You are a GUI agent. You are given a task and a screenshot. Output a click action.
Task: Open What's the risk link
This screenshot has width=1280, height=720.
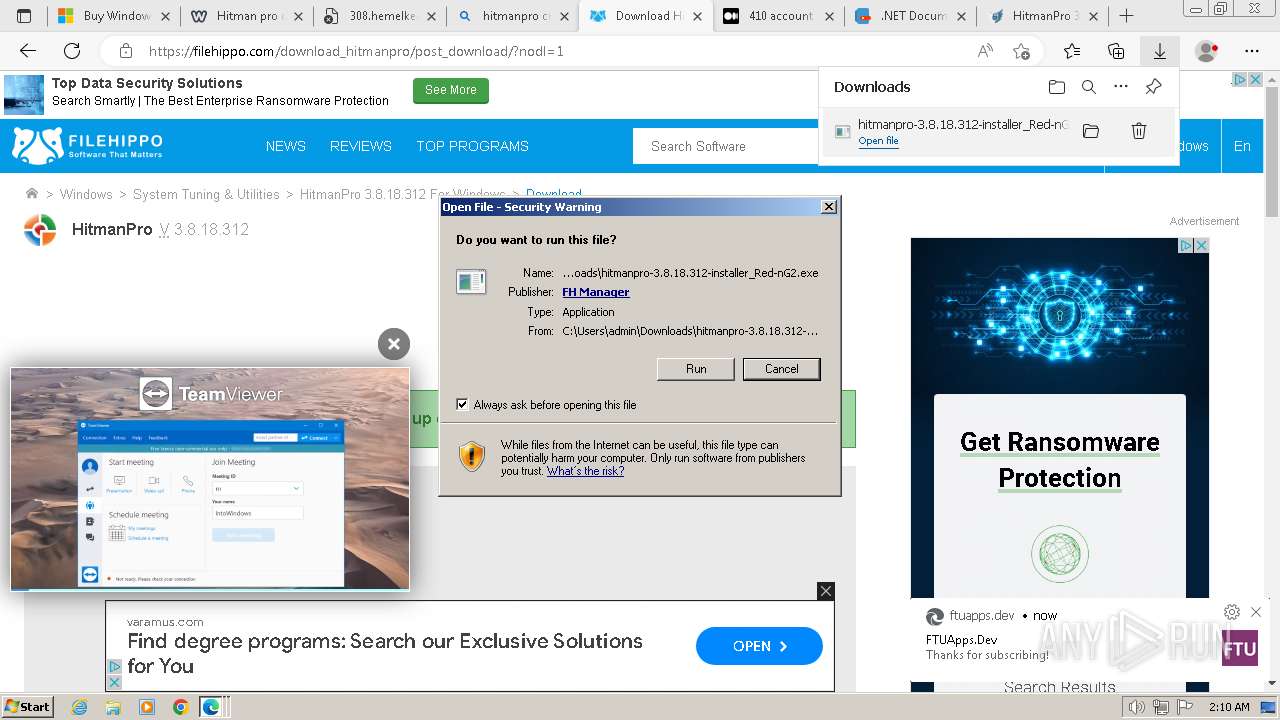point(585,471)
